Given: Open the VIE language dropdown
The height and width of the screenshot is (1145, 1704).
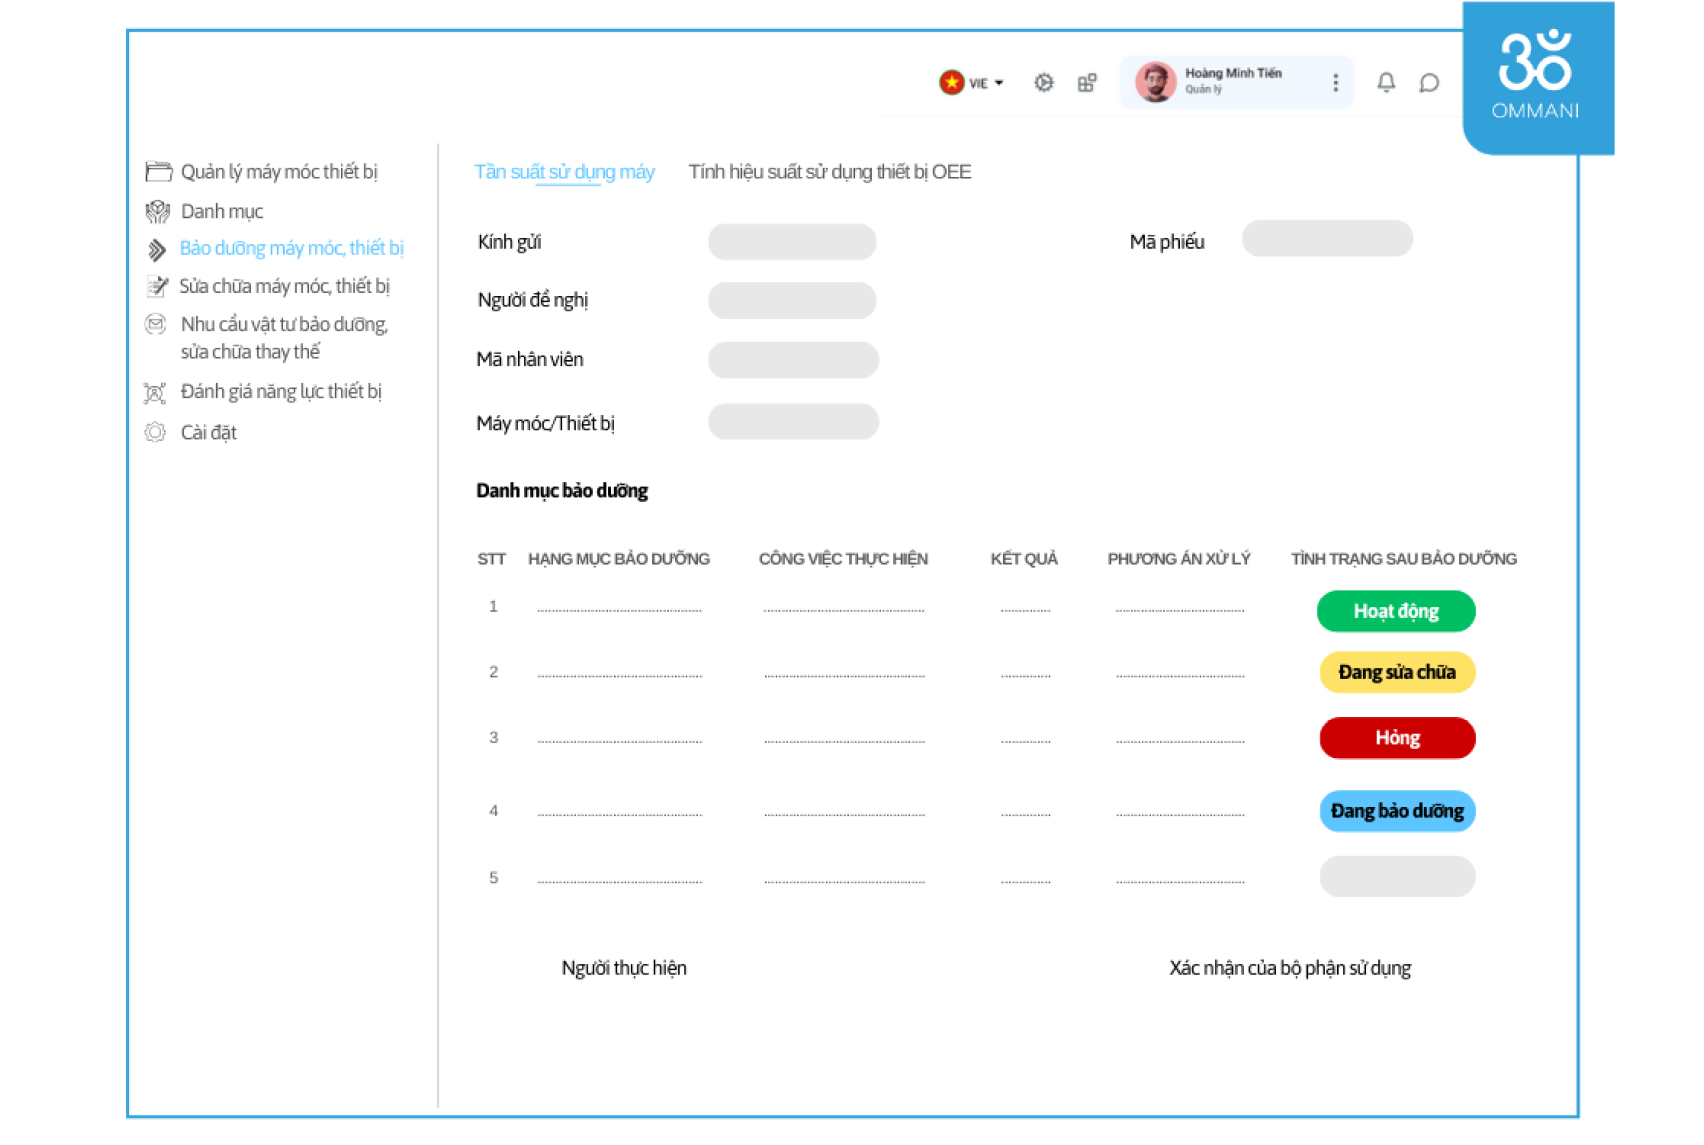Looking at the screenshot, I should pyautogui.click(x=972, y=83).
